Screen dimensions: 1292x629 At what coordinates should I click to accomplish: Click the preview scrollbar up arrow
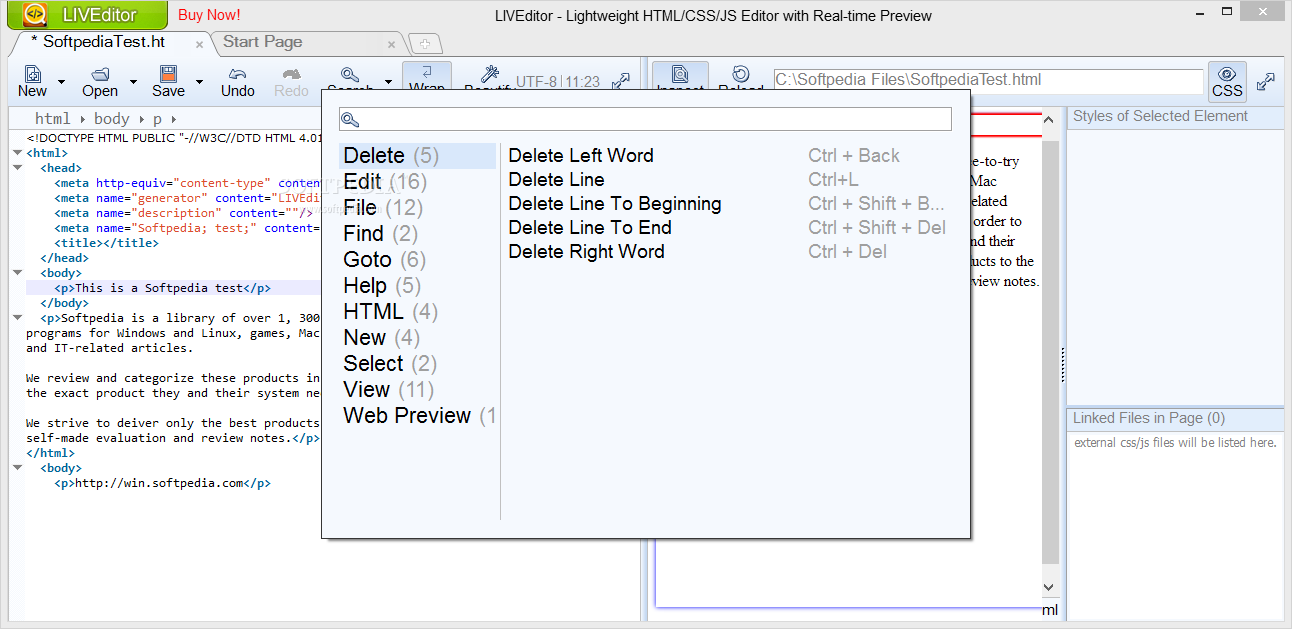[1049, 120]
